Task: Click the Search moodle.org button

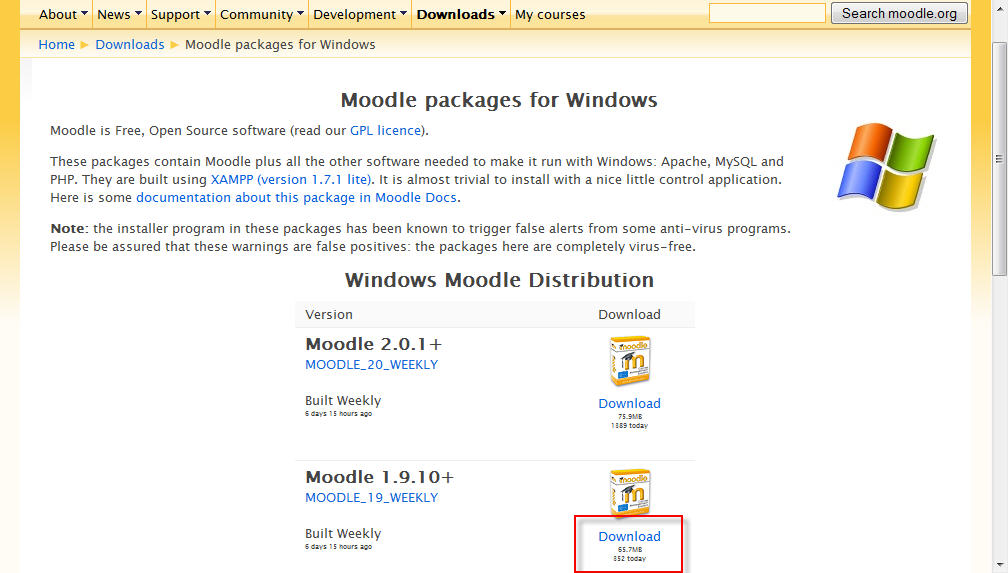Action: (899, 13)
